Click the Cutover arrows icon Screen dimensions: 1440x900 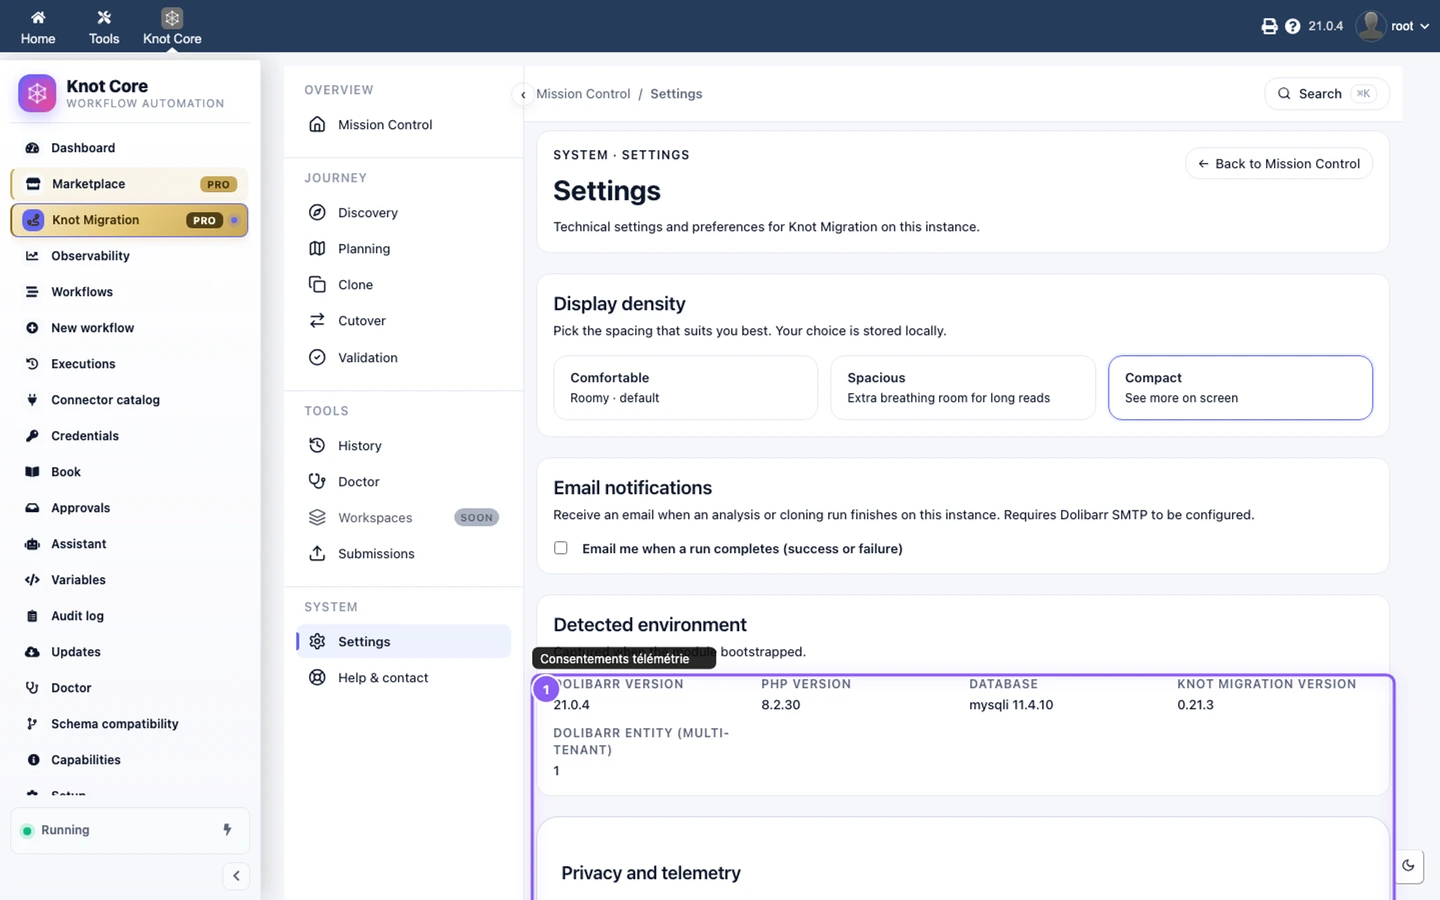coord(317,320)
